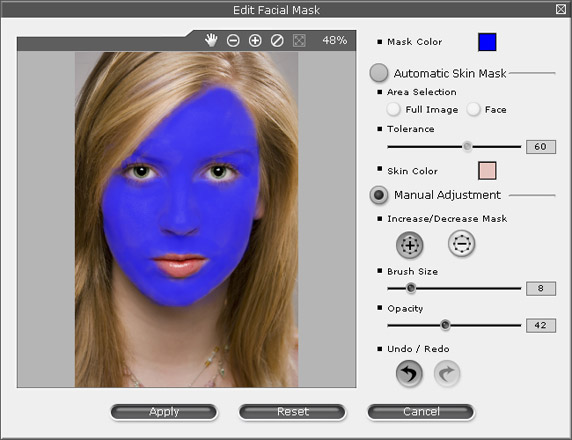The width and height of the screenshot is (572, 440).
Task: Click the Mask Color label
Action: 414,42
